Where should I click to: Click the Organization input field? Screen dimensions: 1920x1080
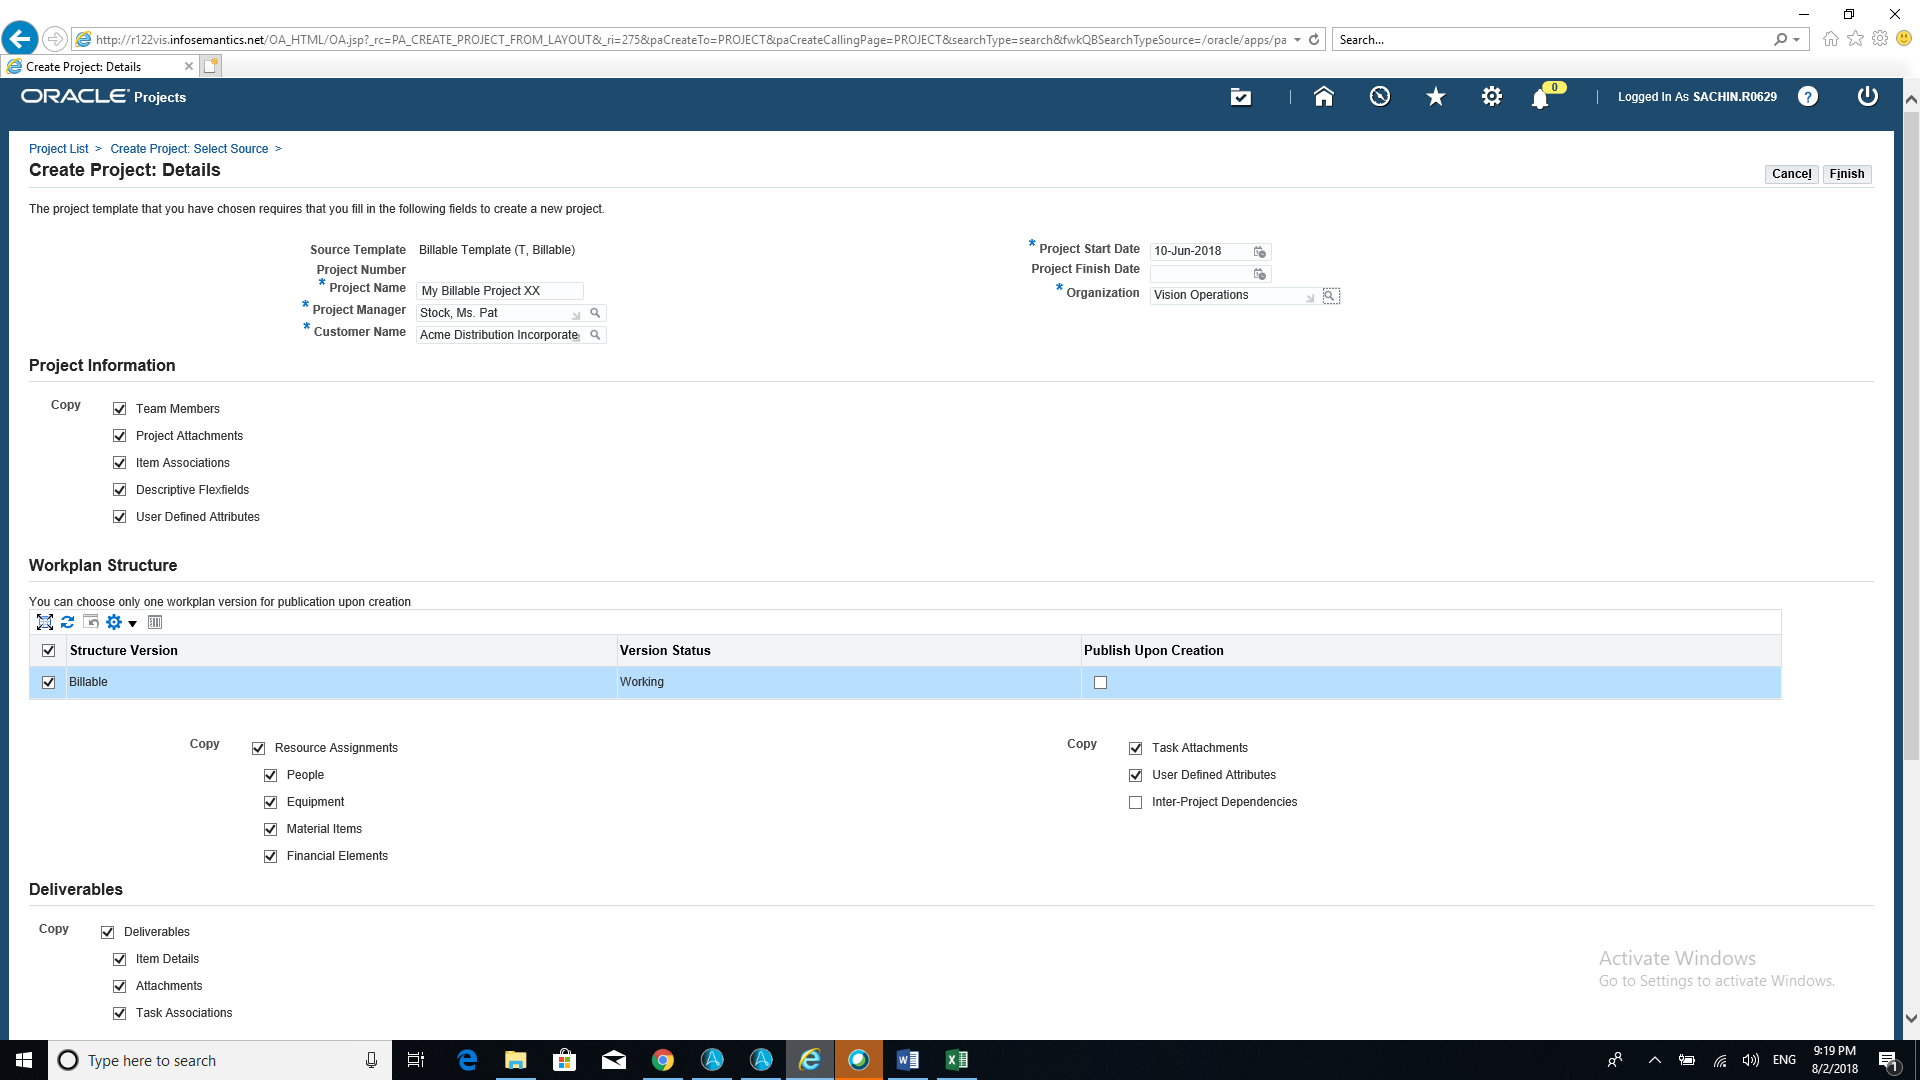[x=1233, y=296]
